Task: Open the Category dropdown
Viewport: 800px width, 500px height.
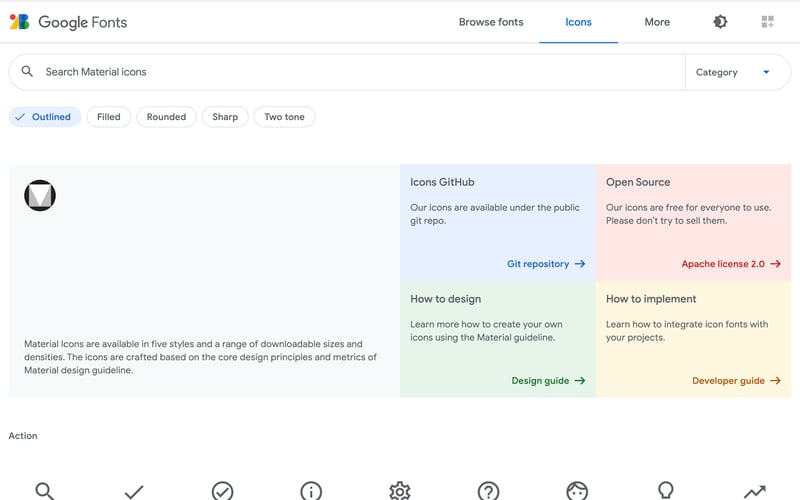Action: 737,72
